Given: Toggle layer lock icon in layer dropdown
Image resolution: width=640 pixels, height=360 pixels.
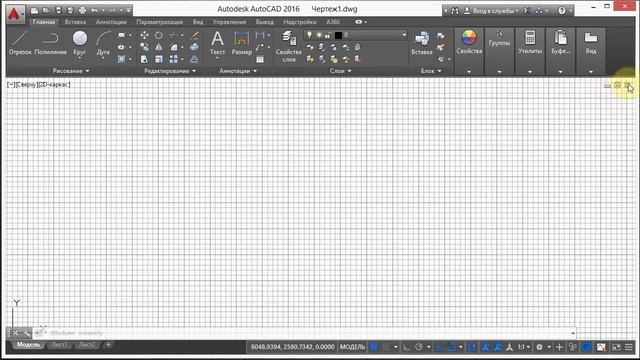Looking at the screenshot, I should (327, 36).
